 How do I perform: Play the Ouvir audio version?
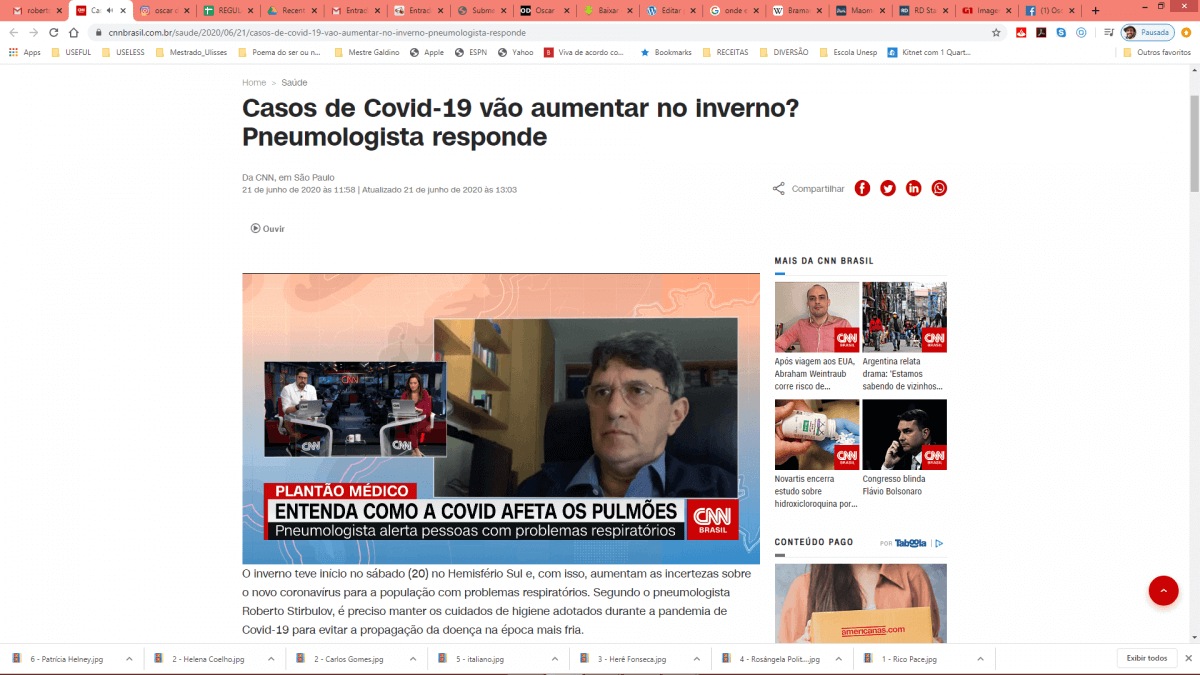pos(268,229)
